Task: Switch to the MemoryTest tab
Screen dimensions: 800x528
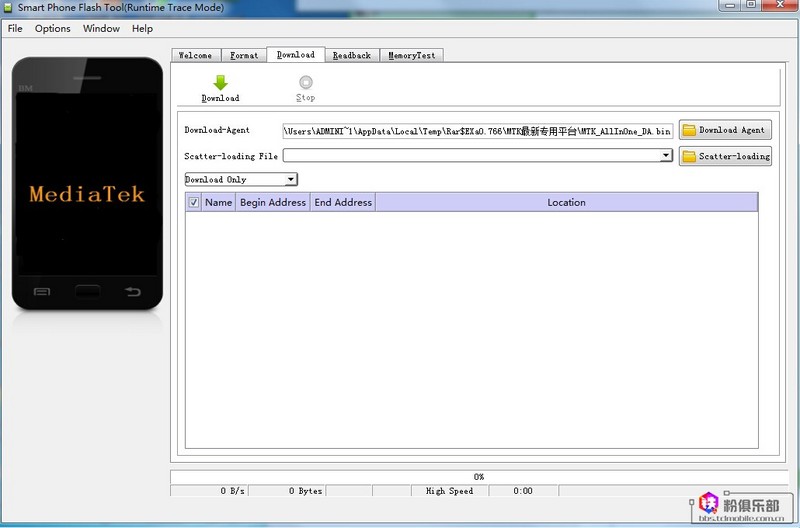Action: point(412,55)
